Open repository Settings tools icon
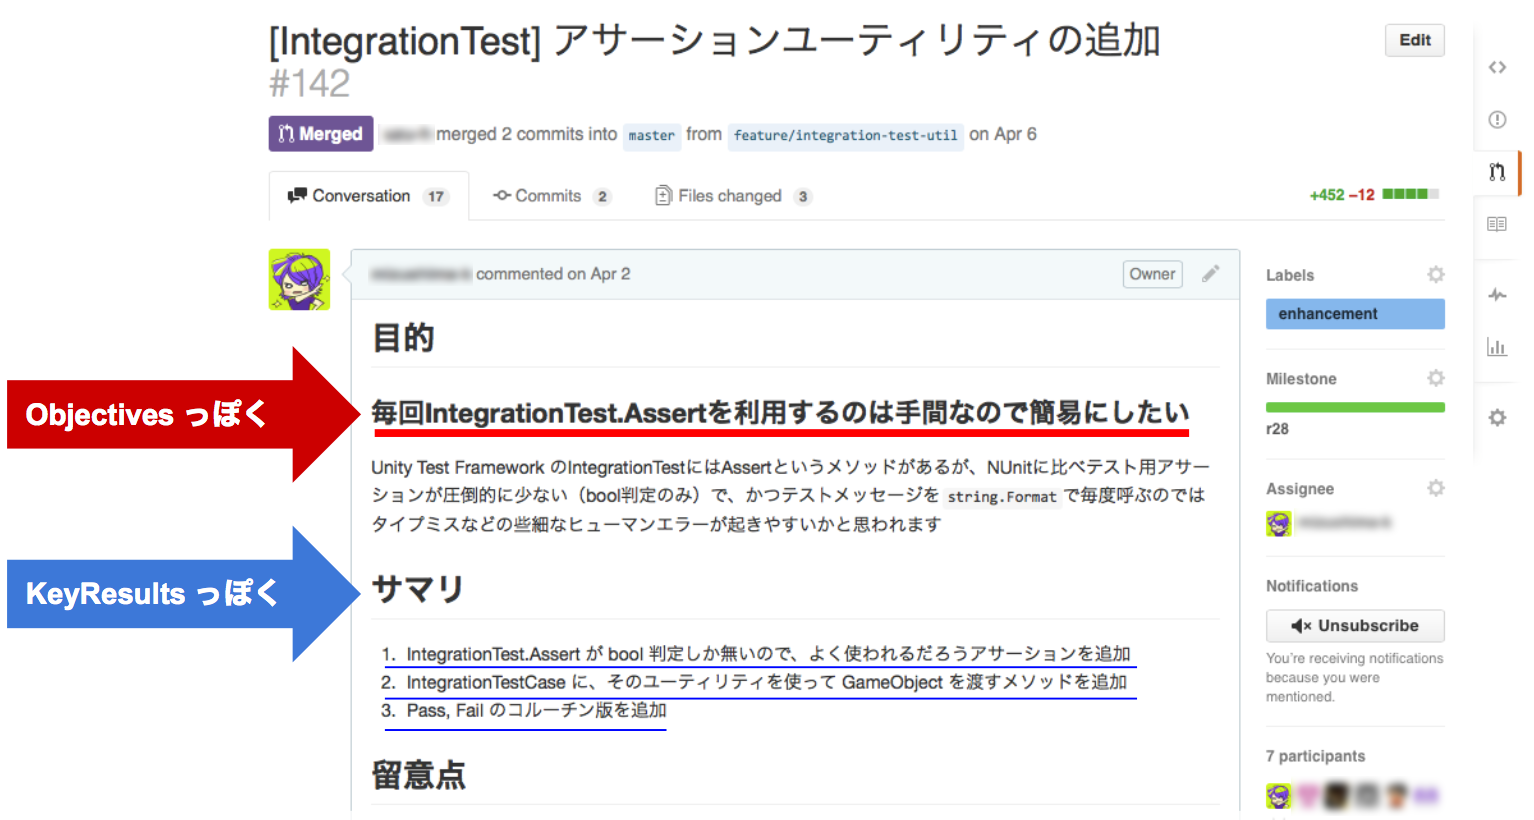 click(x=1496, y=418)
